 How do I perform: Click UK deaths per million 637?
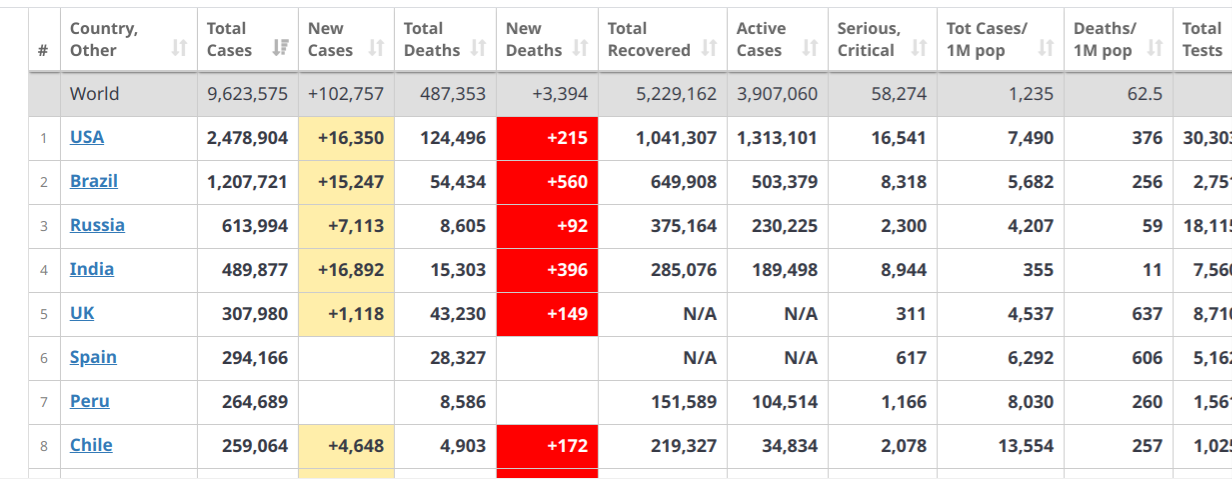[1147, 314]
